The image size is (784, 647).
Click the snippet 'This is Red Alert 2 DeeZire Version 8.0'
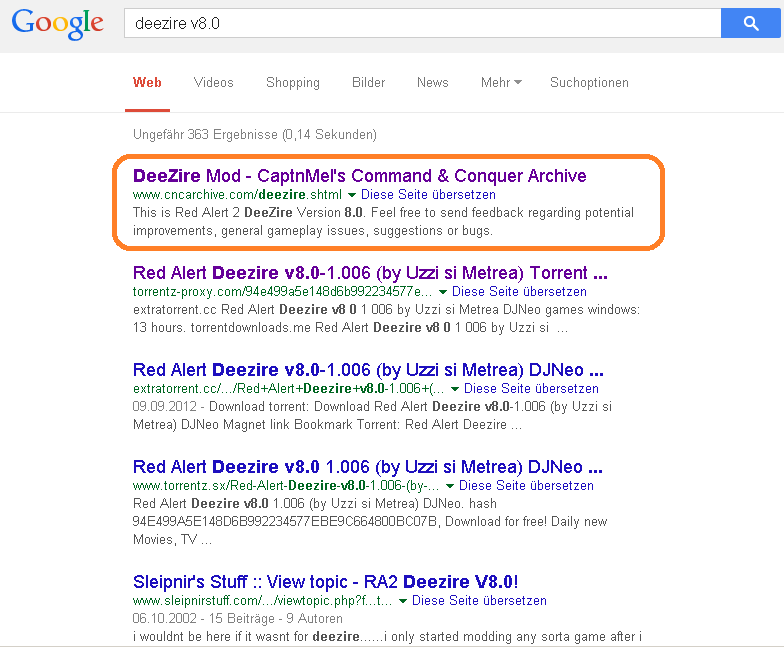(x=248, y=212)
